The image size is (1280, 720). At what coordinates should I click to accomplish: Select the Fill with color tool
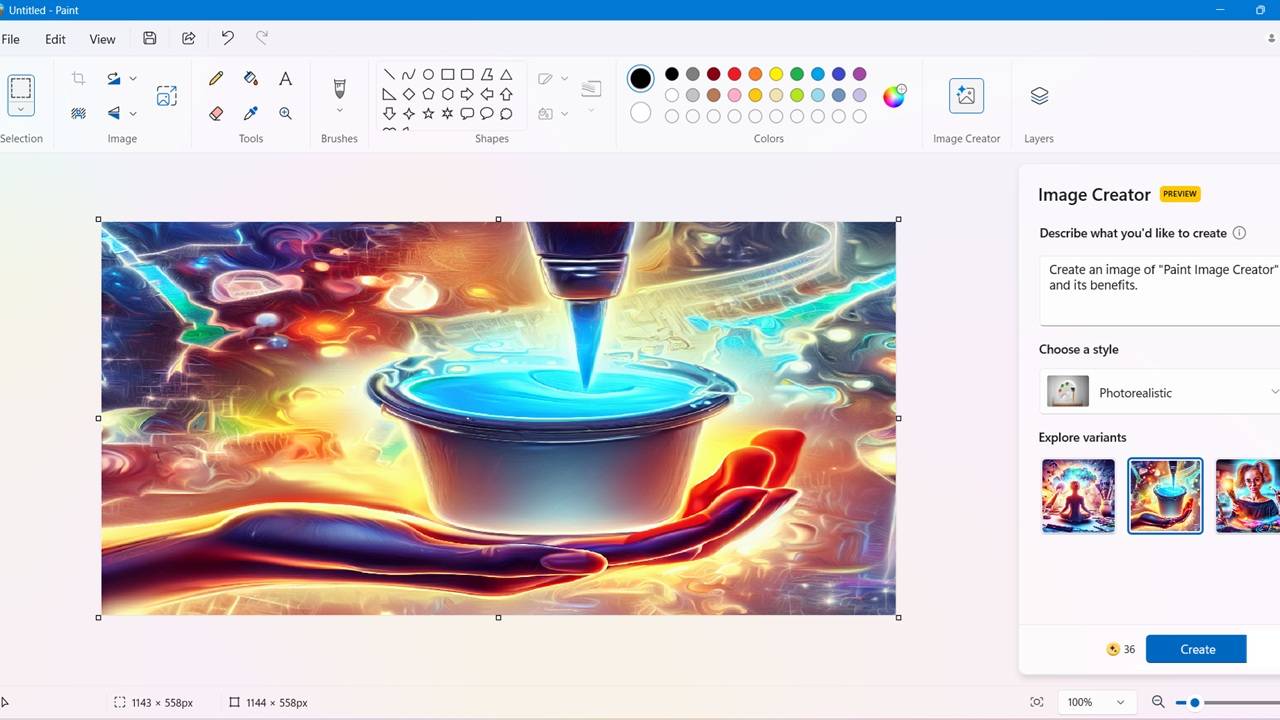250,78
